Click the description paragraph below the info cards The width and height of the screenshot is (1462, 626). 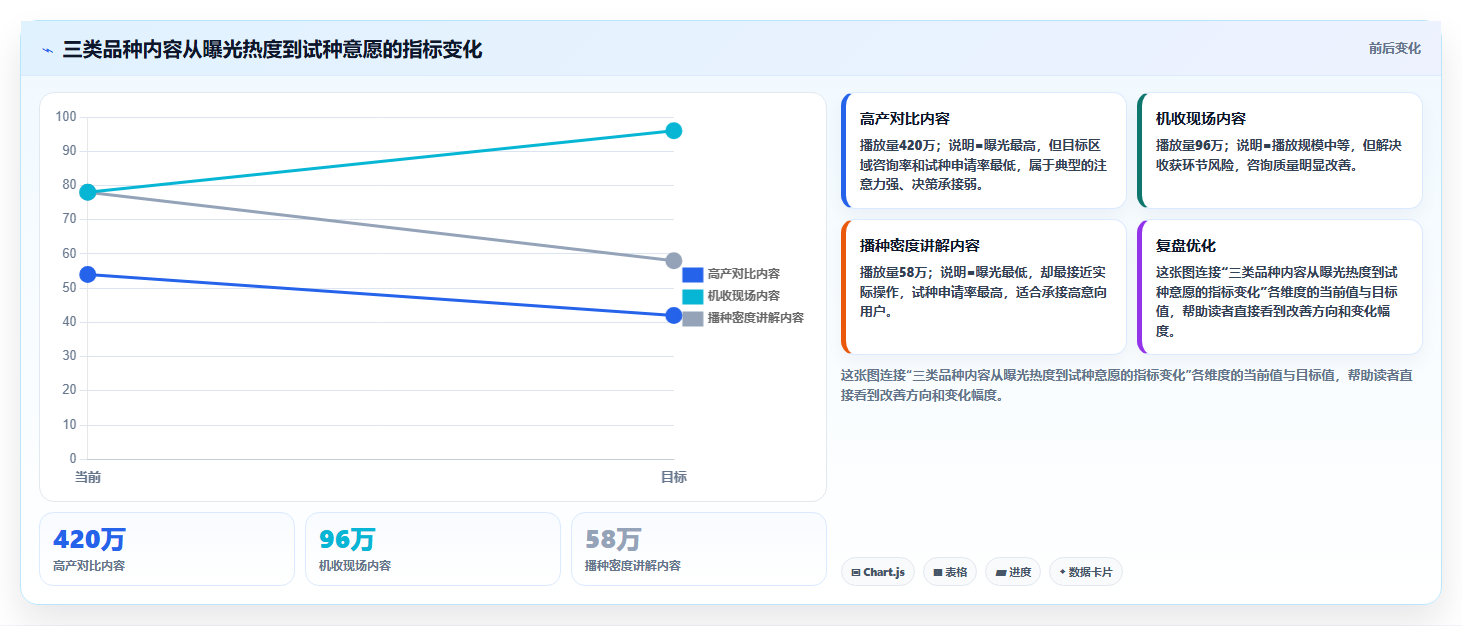[1127, 385]
